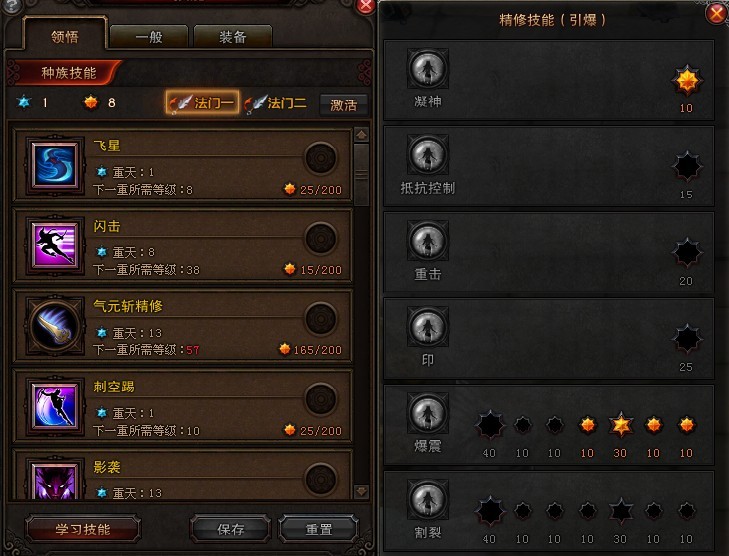Select the 抵抗控制 refinement icon
Image resolution: width=729 pixels, height=556 pixels.
pos(428,155)
